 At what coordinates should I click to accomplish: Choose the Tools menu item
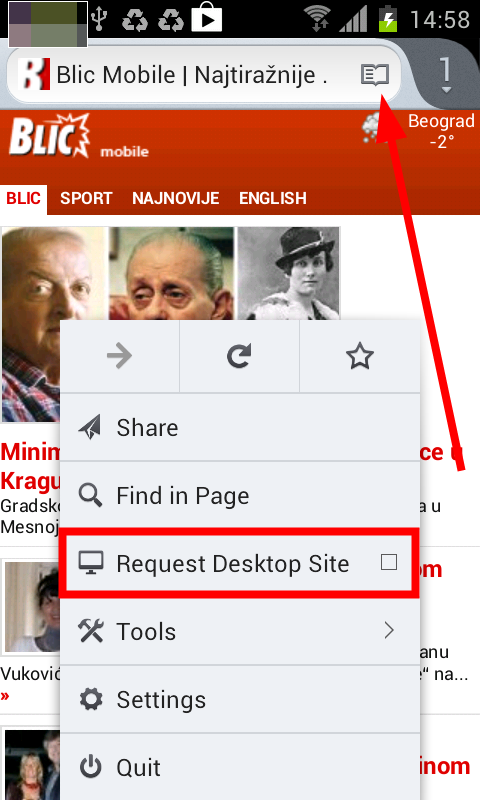pyautogui.click(x=240, y=631)
